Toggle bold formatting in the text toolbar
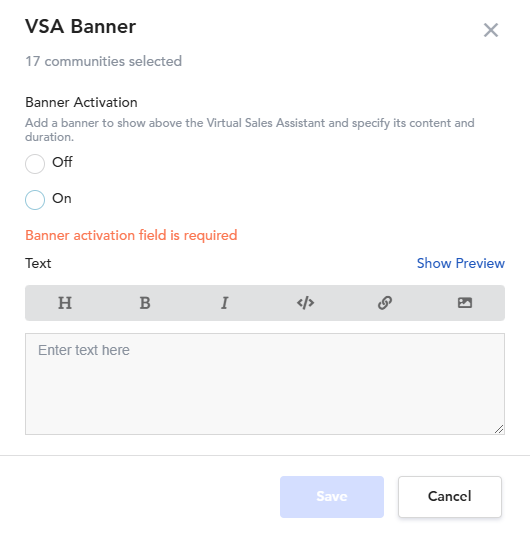Image resolution: width=530 pixels, height=534 pixels. pos(145,303)
